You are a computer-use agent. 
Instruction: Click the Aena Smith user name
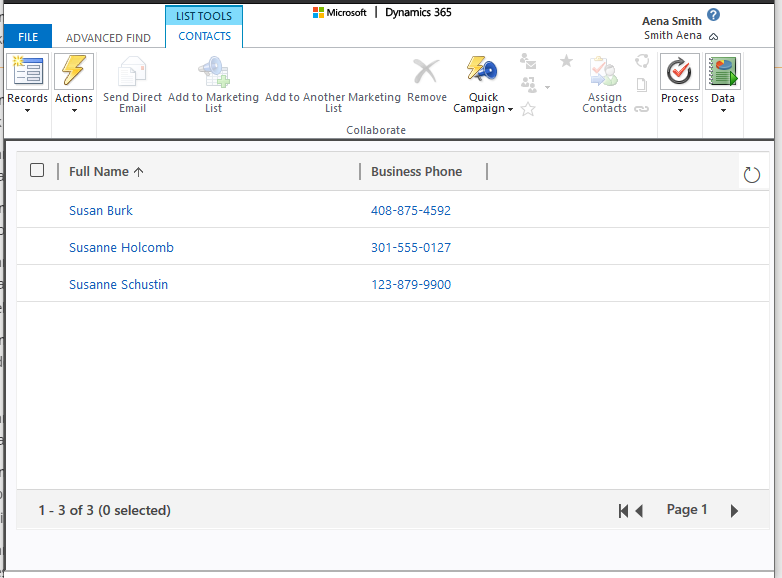click(671, 21)
